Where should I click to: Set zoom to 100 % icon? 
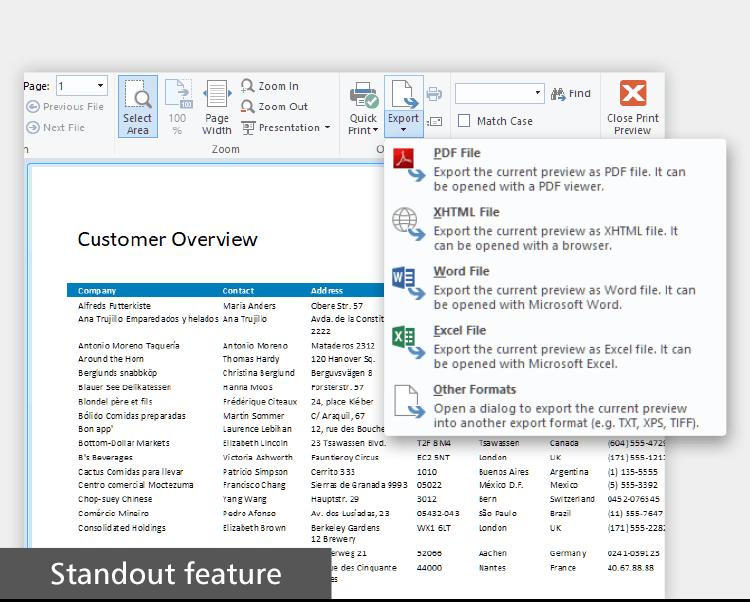(x=178, y=94)
